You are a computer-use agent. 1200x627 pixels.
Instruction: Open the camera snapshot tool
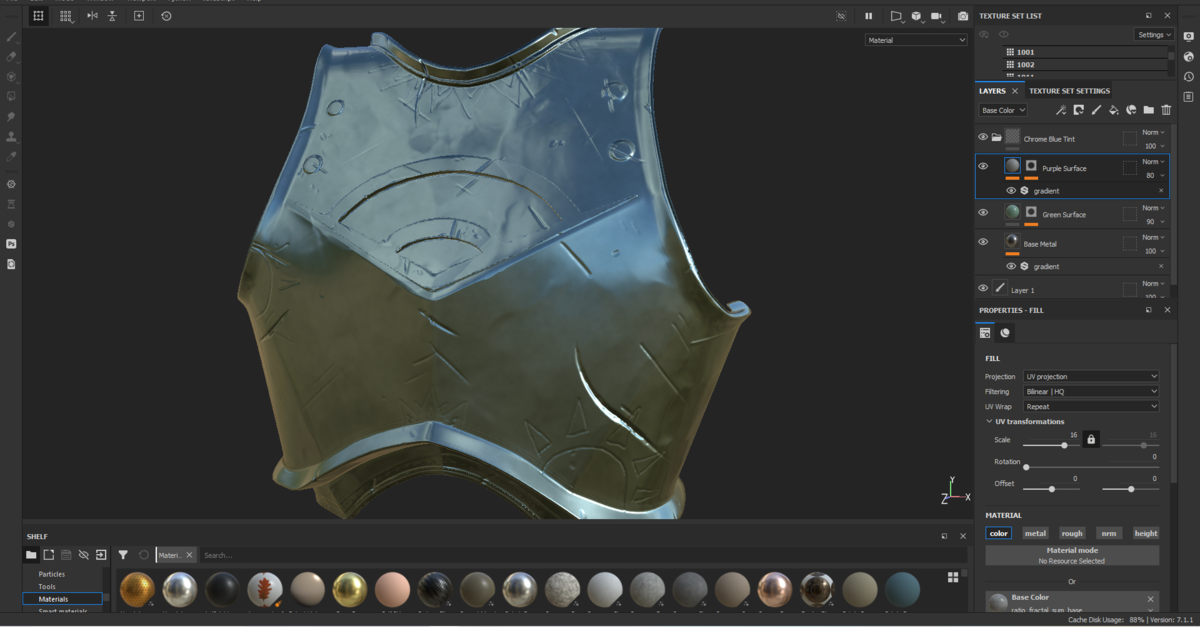click(962, 15)
